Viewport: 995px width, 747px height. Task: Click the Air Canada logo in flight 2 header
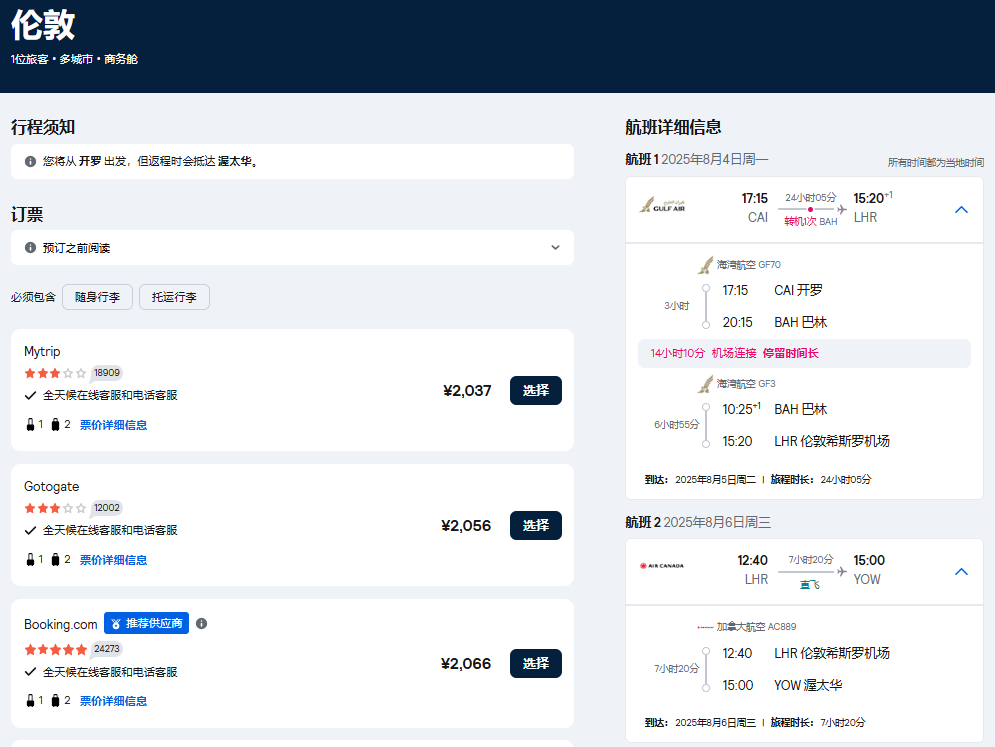tap(662, 565)
